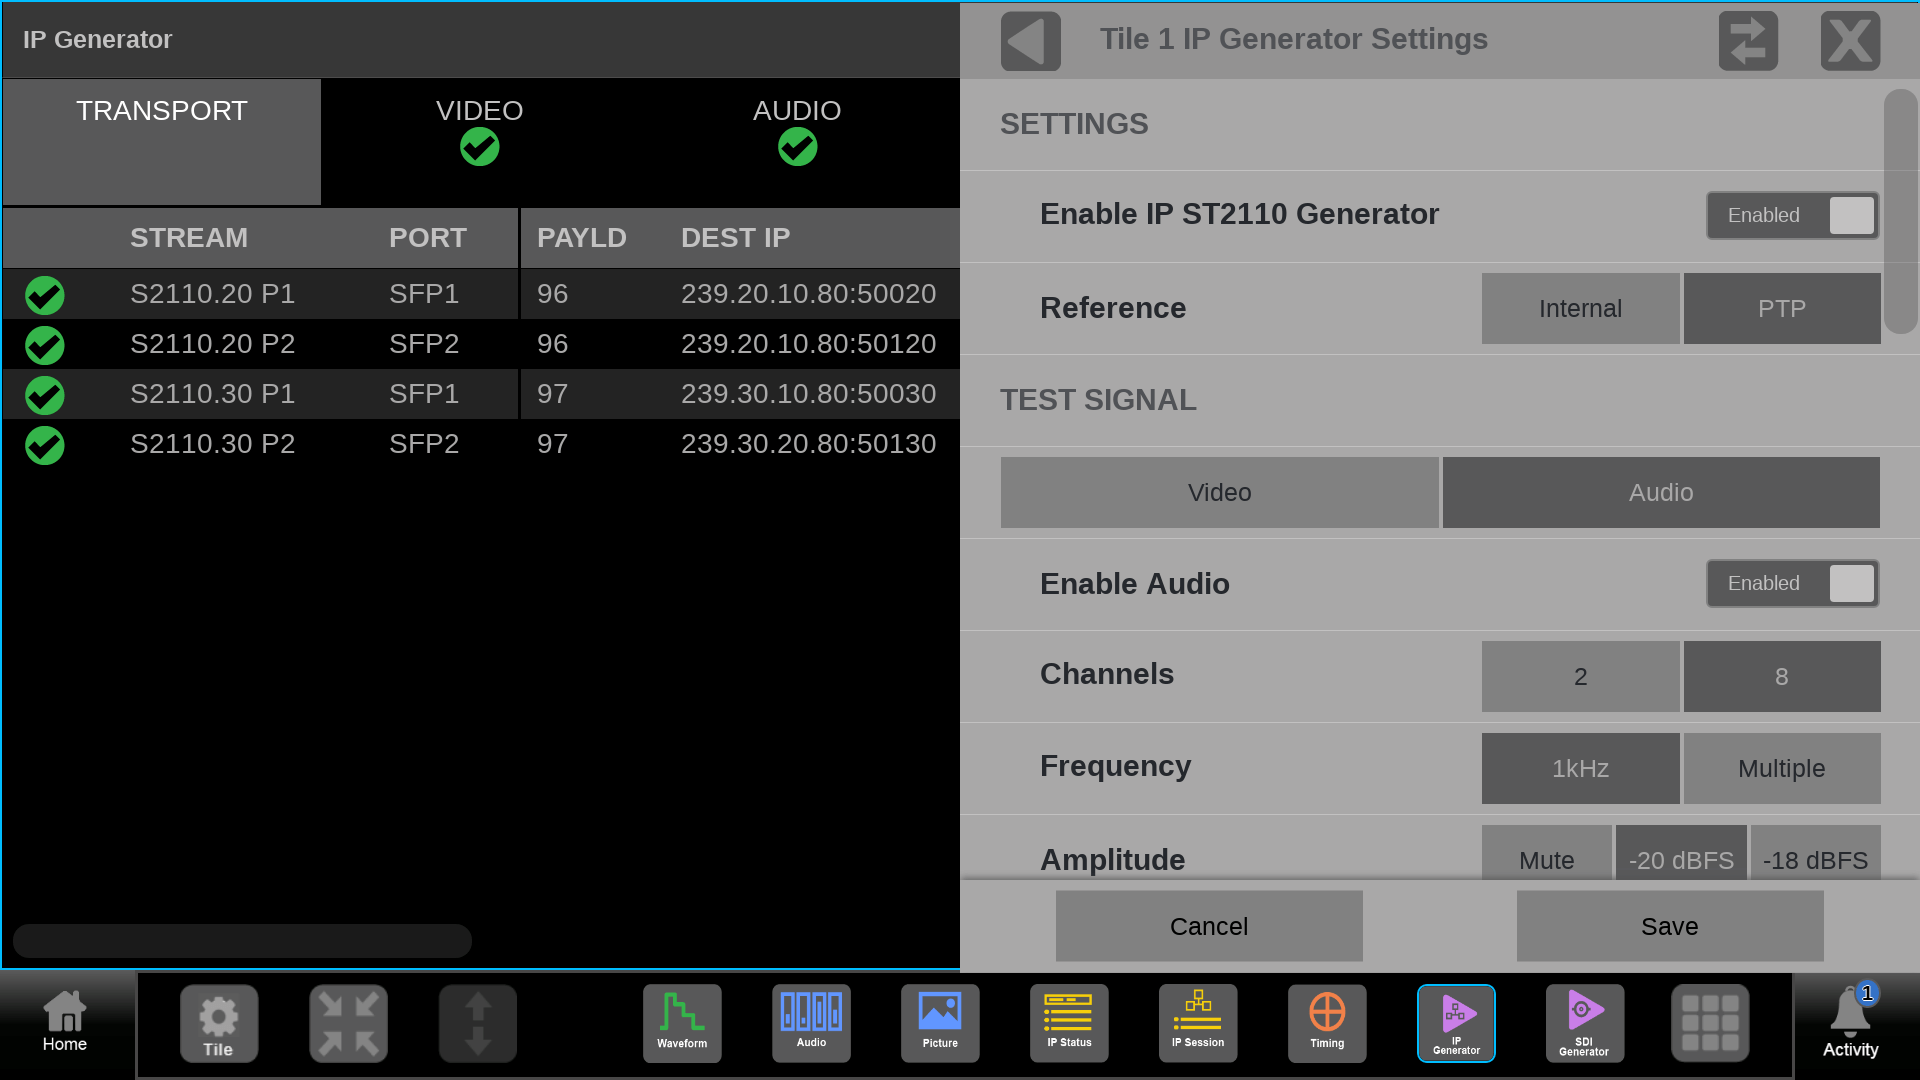
Task: Open the Picture display icon
Action: click(940, 1022)
